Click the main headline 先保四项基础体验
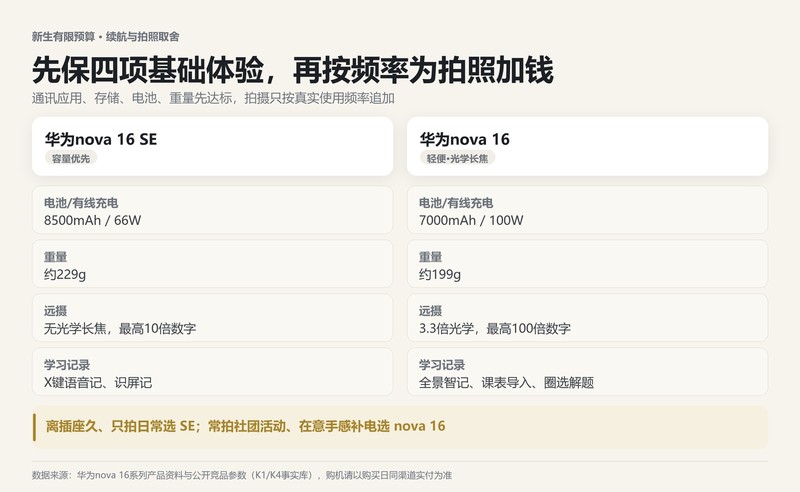Viewport: 800px width, 492px height. (x=293, y=70)
